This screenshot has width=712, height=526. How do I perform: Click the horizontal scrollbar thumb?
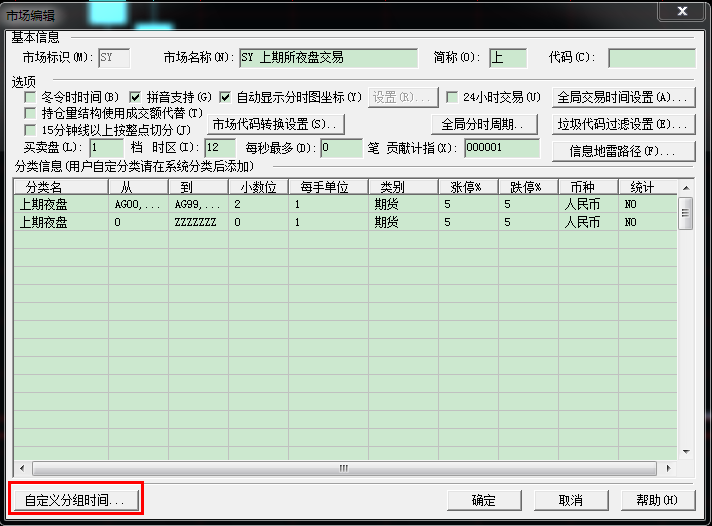click(x=344, y=468)
